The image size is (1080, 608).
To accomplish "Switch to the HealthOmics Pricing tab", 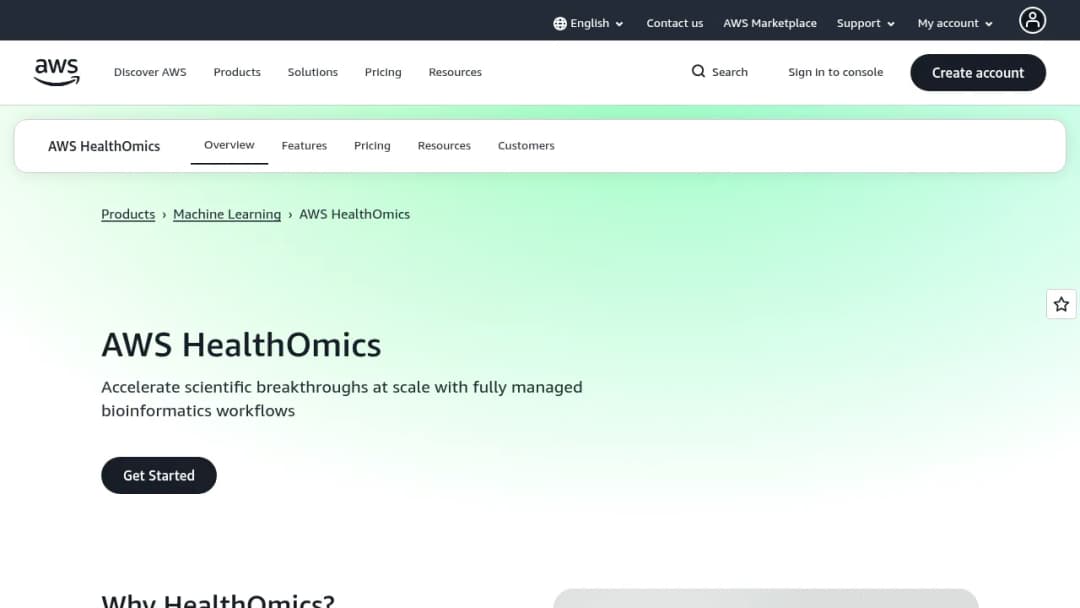I will tap(372, 146).
